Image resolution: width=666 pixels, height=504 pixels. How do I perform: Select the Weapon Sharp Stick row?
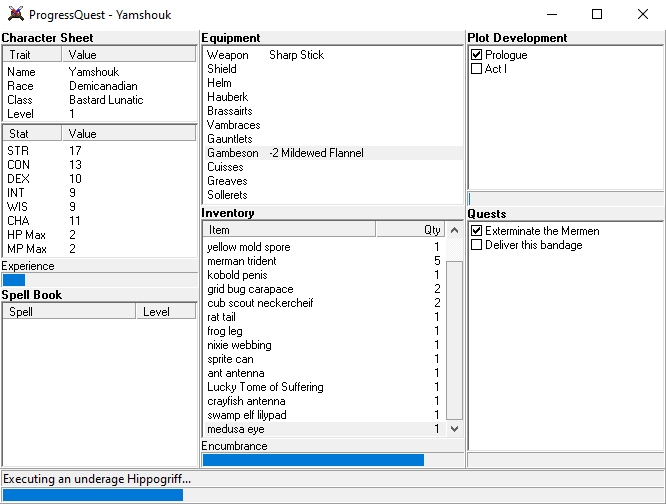pyautogui.click(x=333, y=55)
